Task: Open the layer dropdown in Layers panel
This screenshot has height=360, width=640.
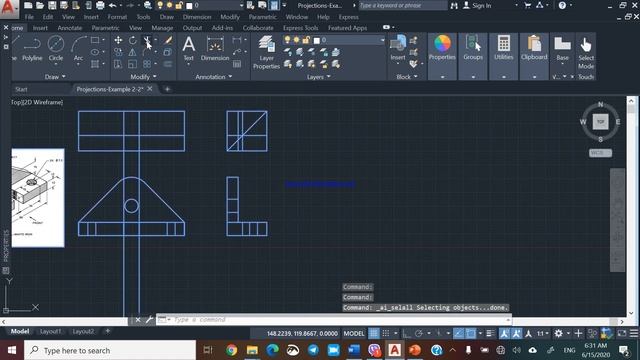Action: (382, 40)
